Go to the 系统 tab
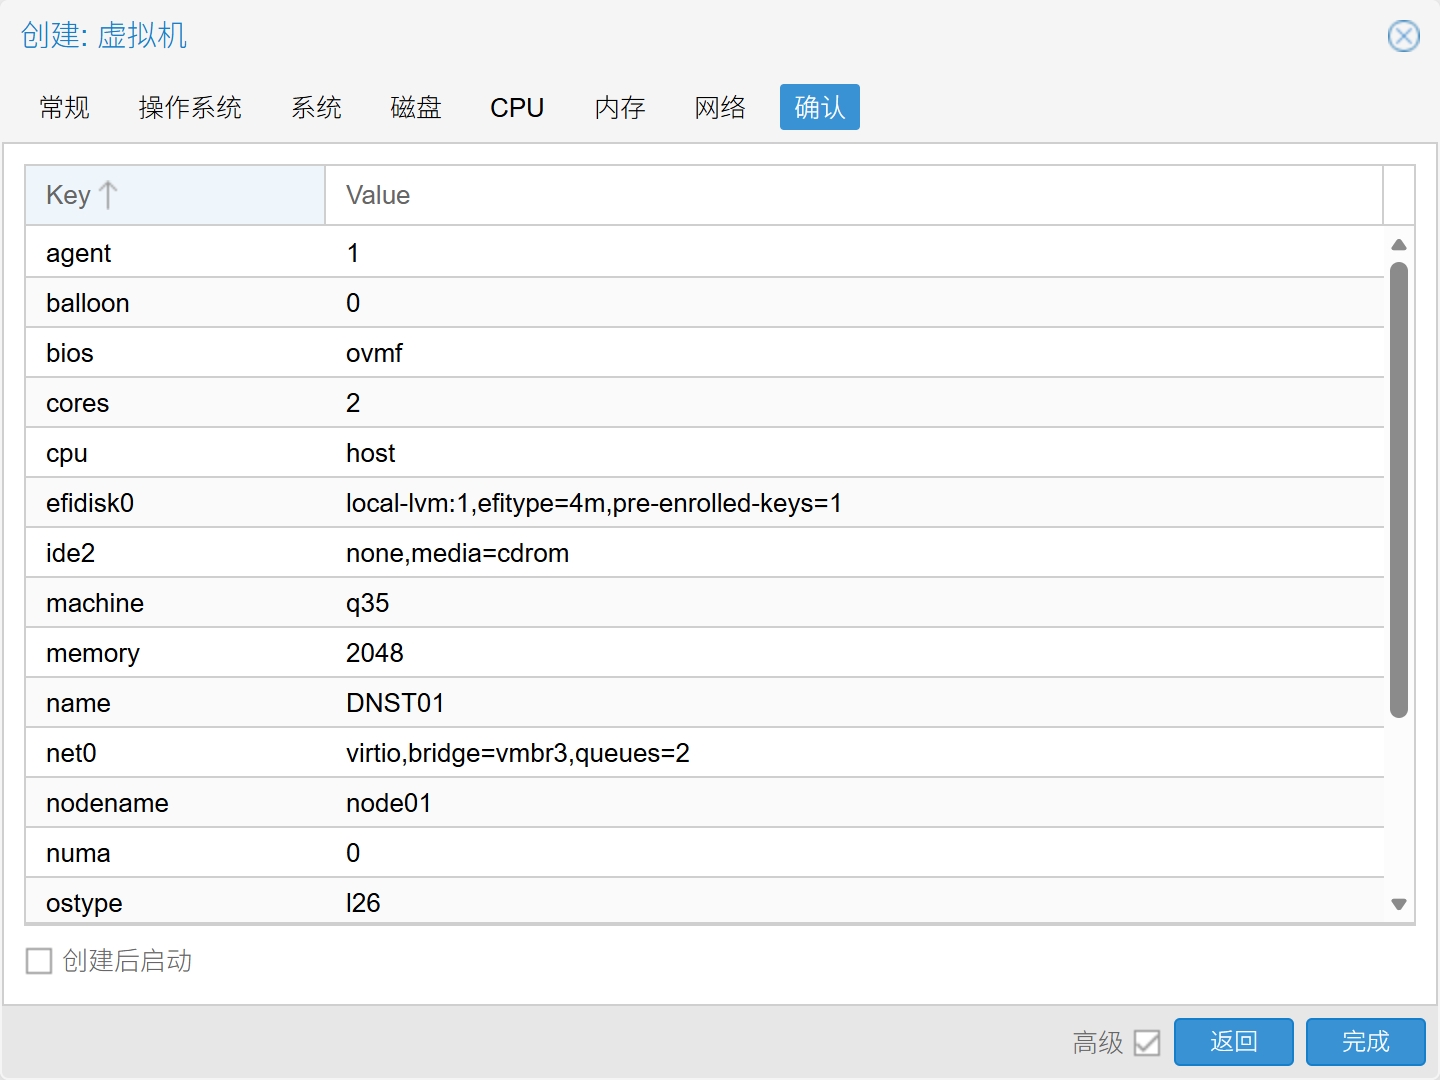This screenshot has height=1080, width=1440. pos(316,108)
